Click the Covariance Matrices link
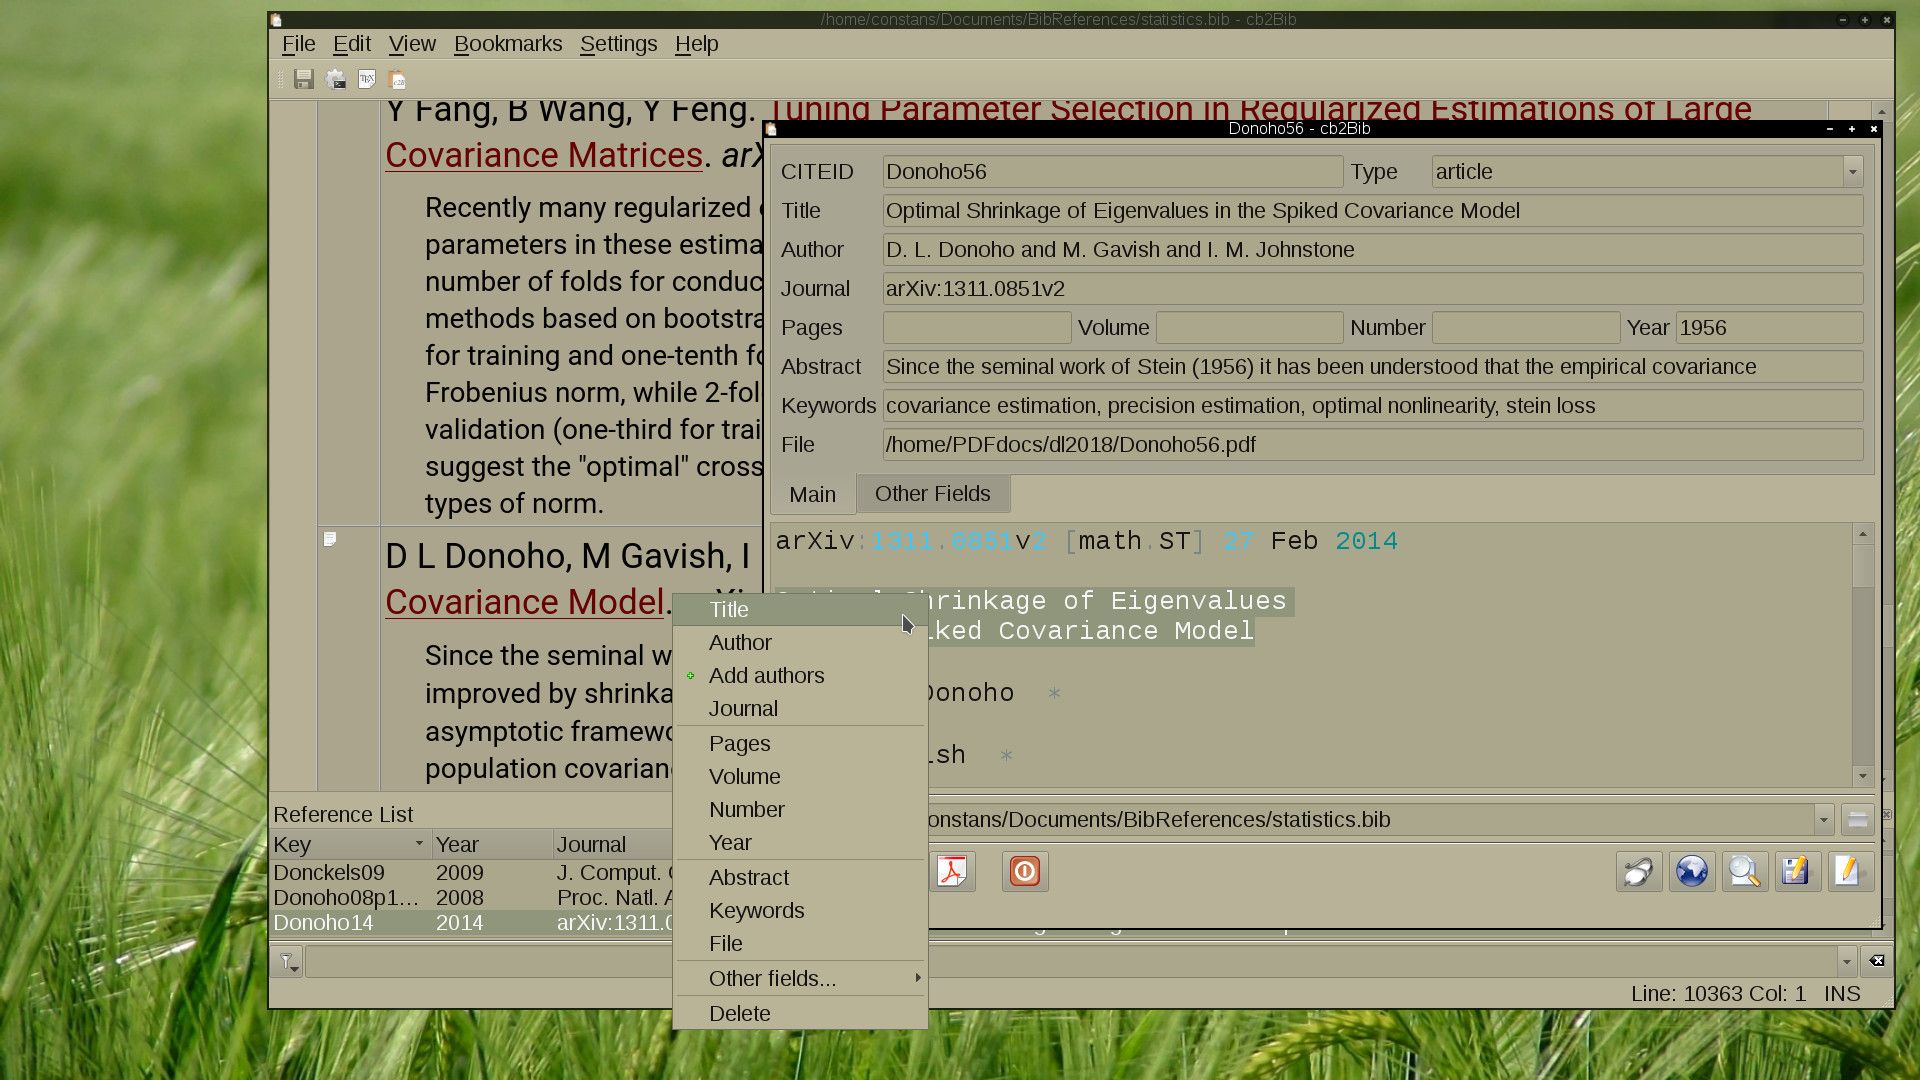This screenshot has width=1920, height=1080. pyautogui.click(x=544, y=155)
